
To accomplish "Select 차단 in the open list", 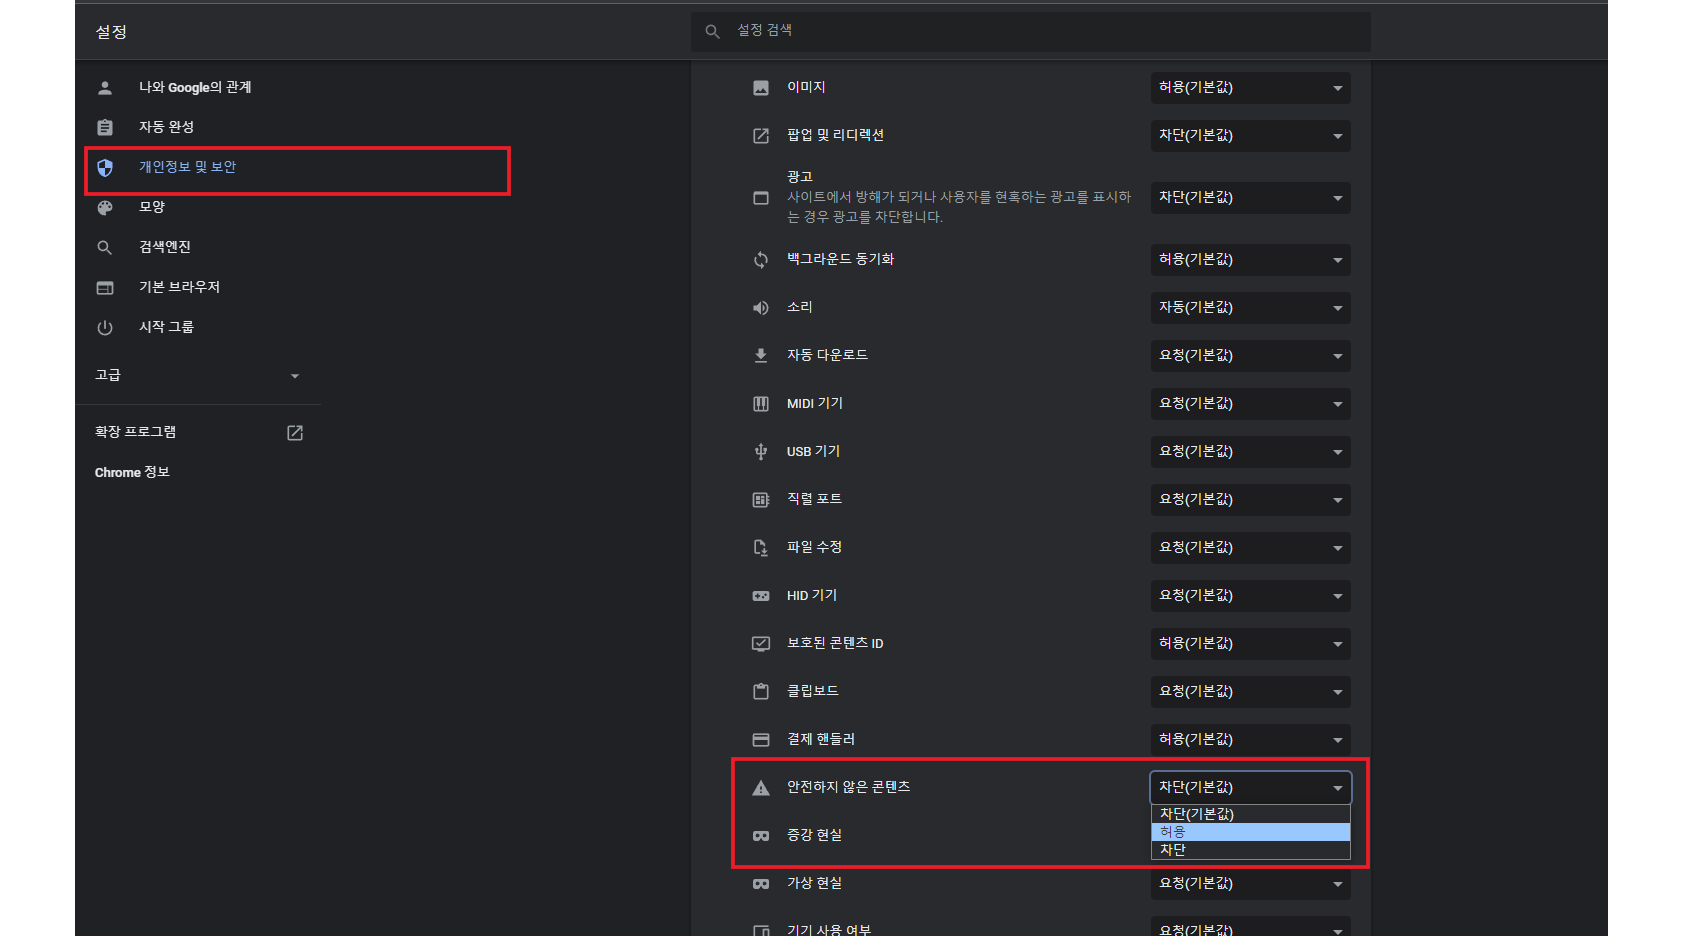I will coord(1250,850).
